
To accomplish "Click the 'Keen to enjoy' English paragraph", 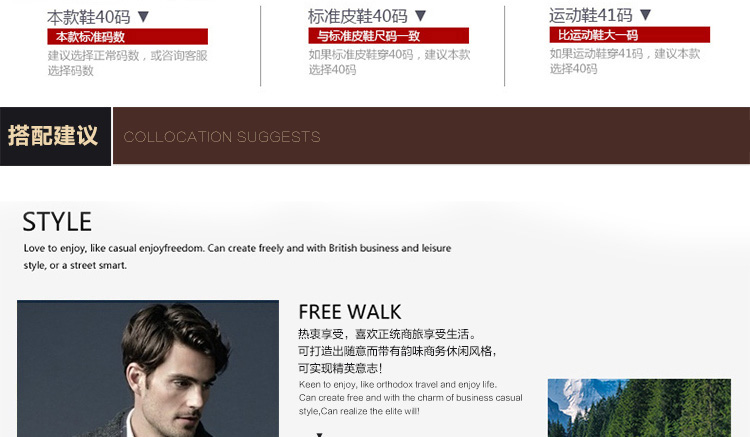I will pos(410,397).
